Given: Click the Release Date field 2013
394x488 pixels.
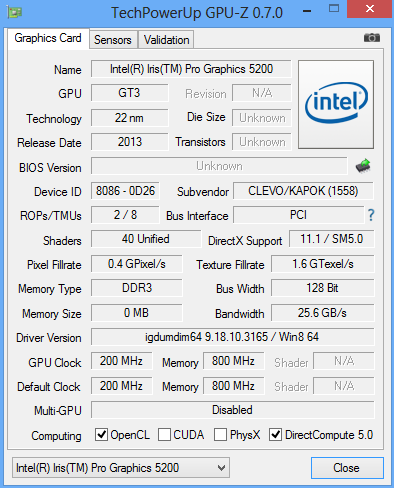Looking at the screenshot, I should 129,142.
